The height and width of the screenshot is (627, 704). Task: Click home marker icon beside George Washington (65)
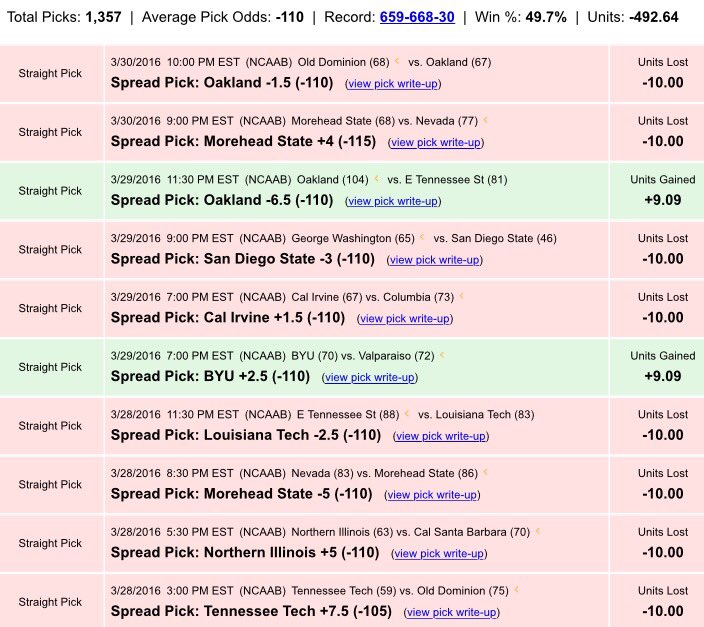tap(422, 237)
